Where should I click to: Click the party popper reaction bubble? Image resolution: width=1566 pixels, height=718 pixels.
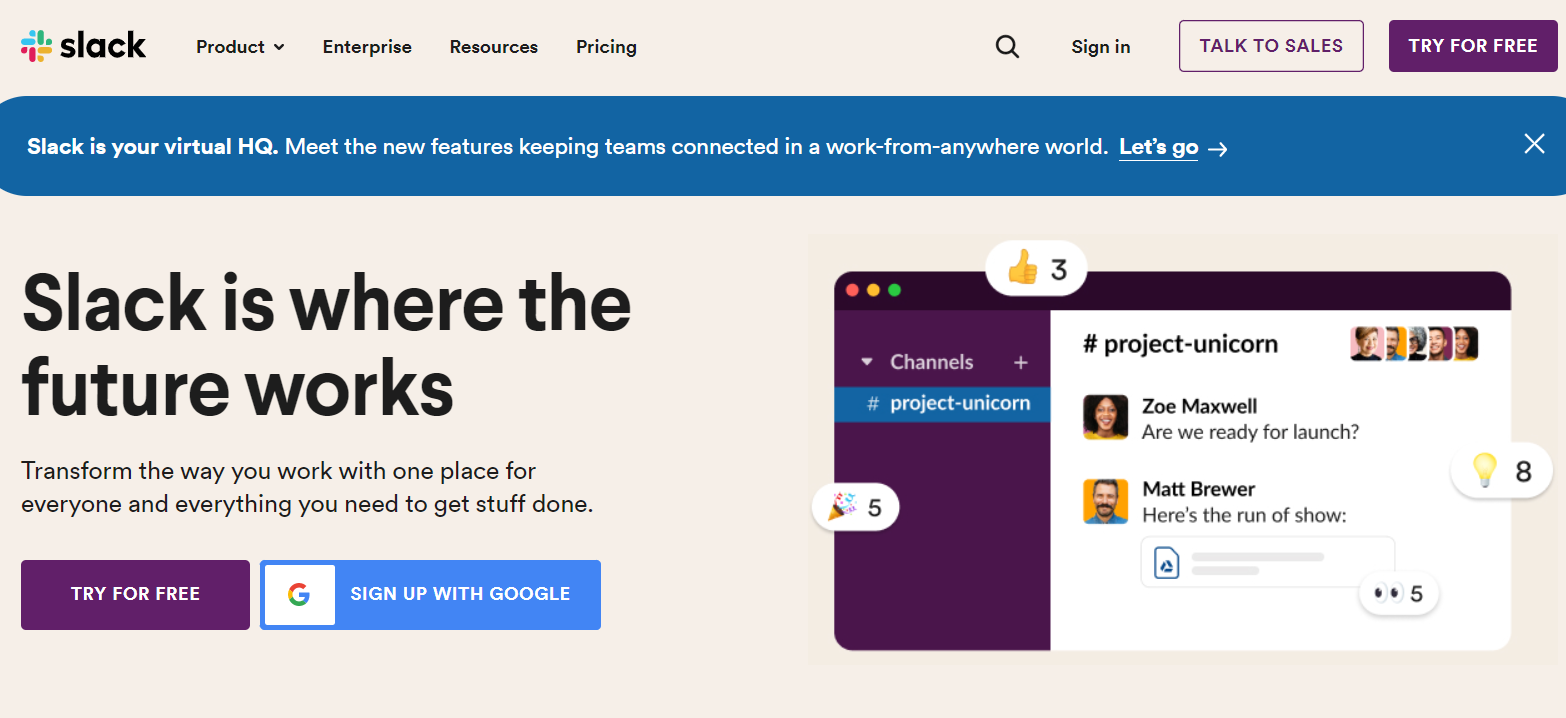(855, 507)
